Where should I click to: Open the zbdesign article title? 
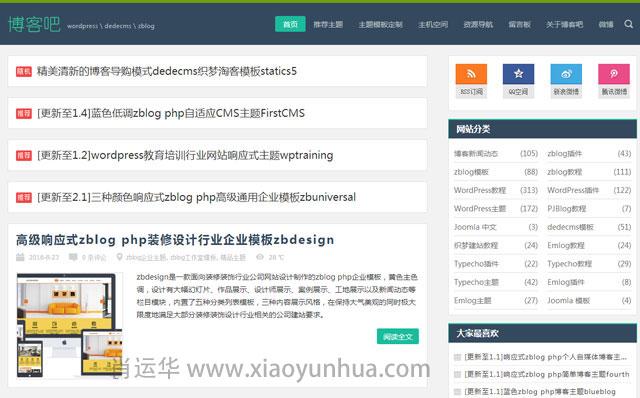click(175, 240)
